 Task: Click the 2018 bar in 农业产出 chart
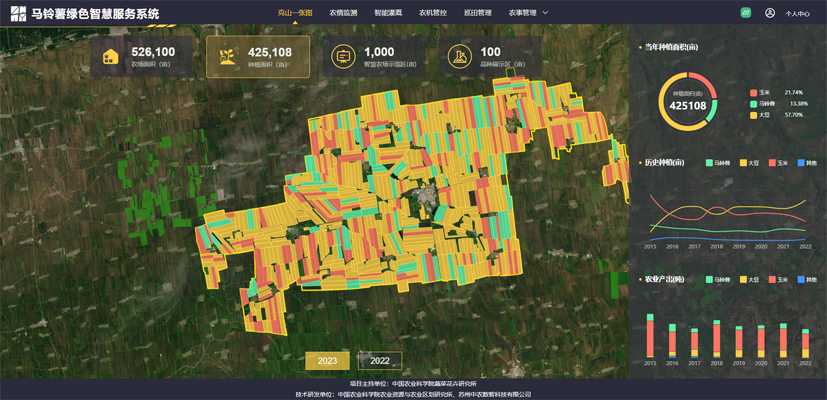pyautogui.click(x=717, y=340)
